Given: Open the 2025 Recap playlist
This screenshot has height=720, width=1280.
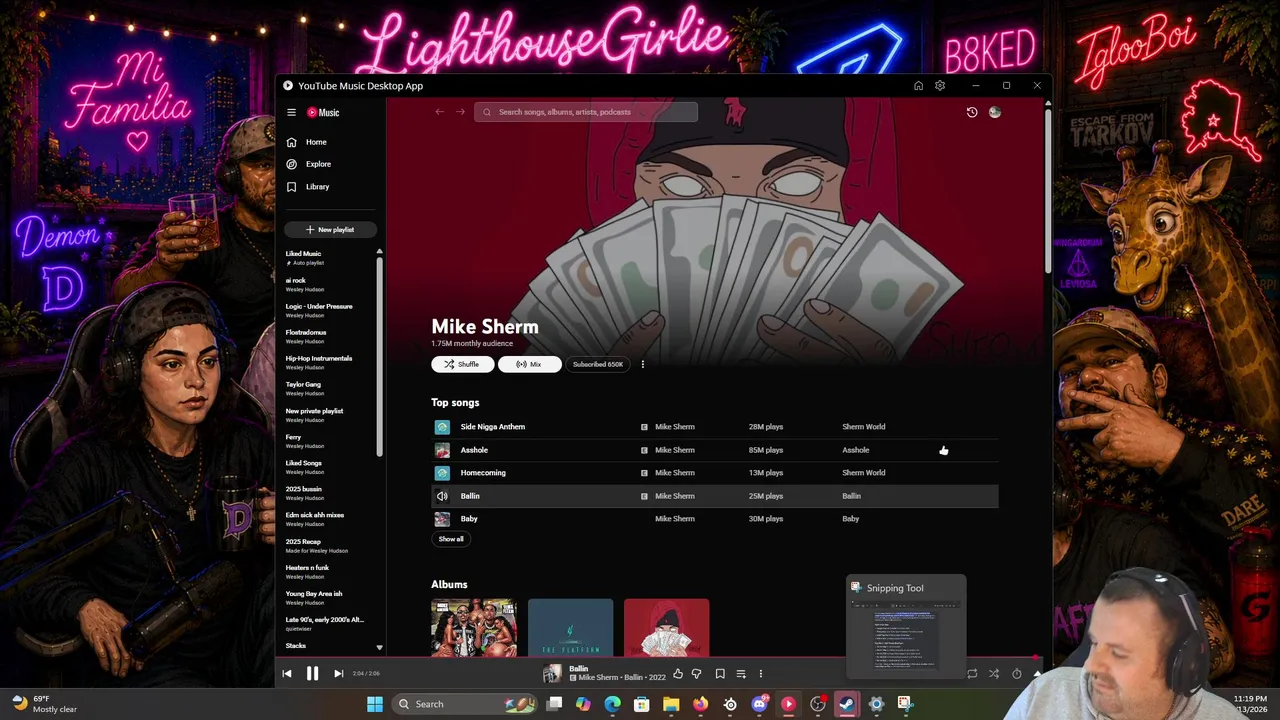Looking at the screenshot, I should (x=303, y=542).
